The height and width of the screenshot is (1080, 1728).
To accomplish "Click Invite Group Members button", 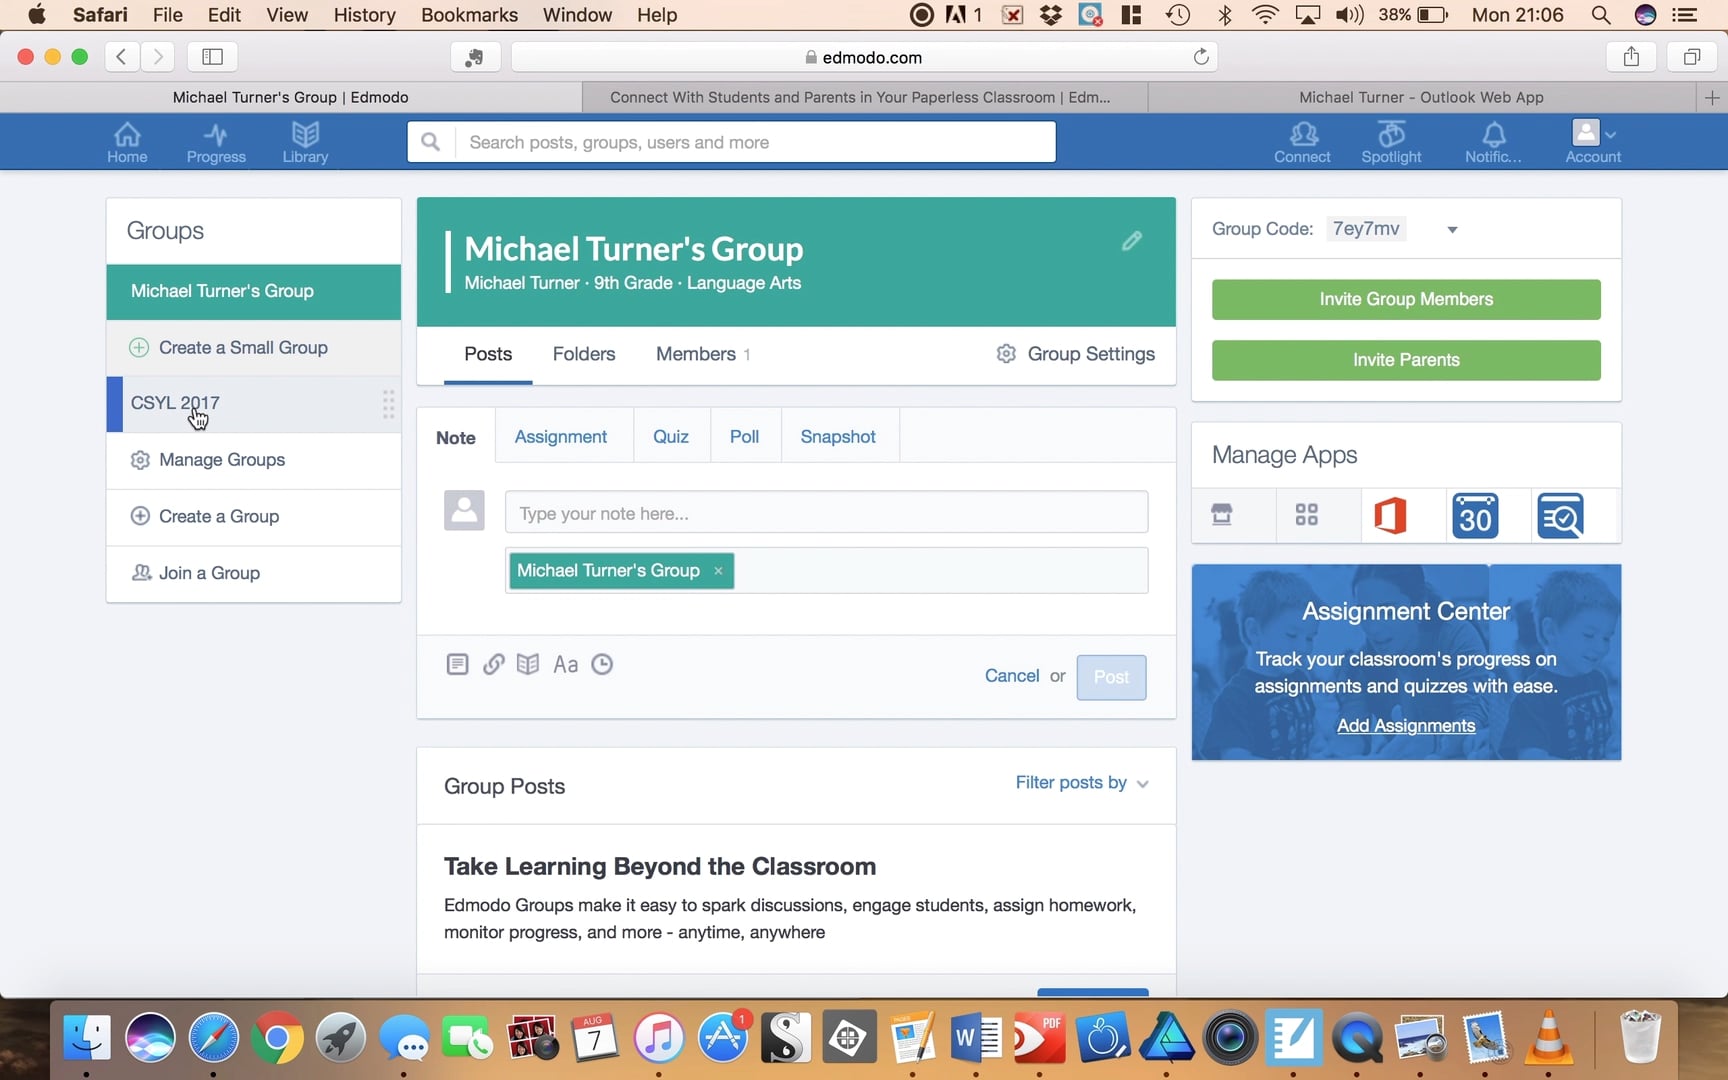I will 1406,299.
